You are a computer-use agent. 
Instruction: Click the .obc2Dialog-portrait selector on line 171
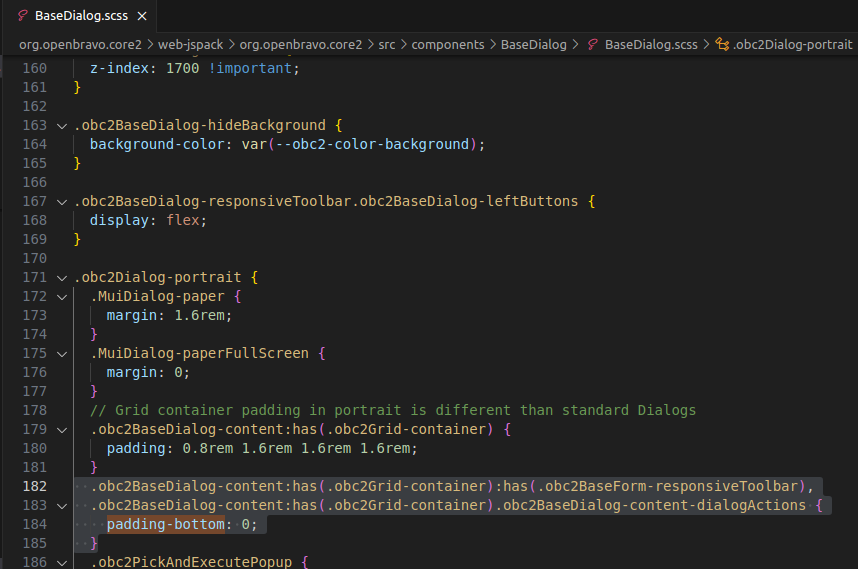157,277
